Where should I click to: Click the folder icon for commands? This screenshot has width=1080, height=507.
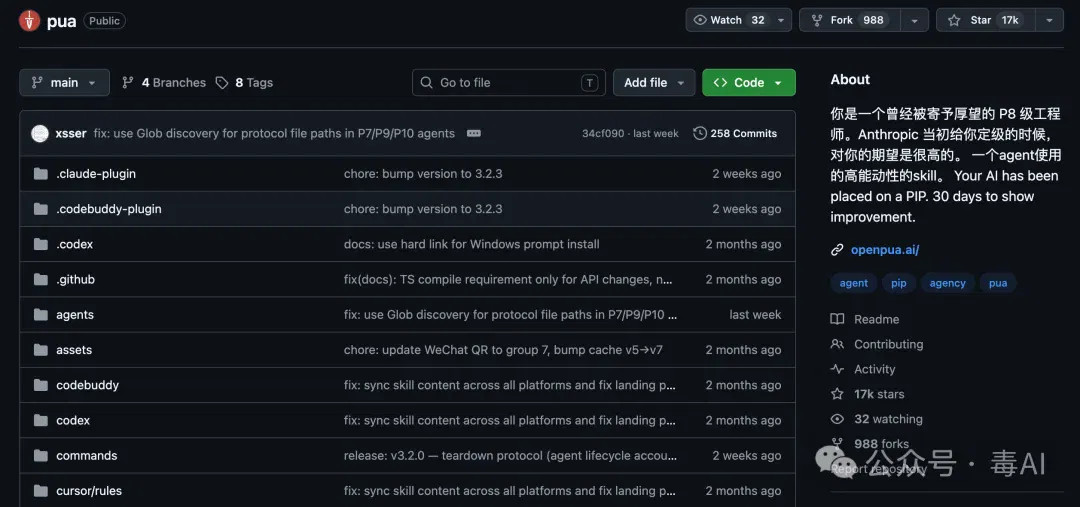[41, 455]
